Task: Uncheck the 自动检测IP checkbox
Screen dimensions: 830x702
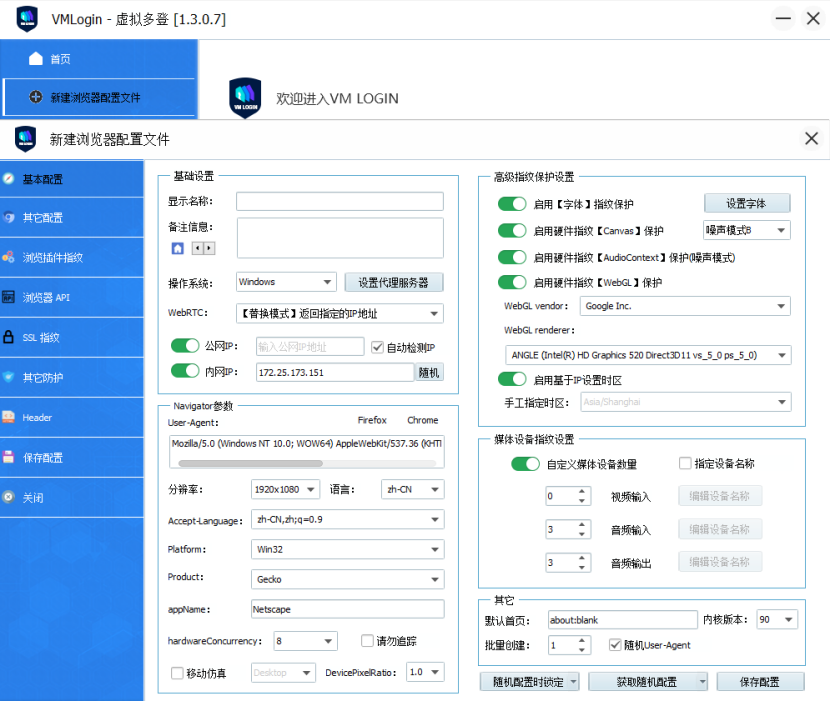Action: point(376,348)
